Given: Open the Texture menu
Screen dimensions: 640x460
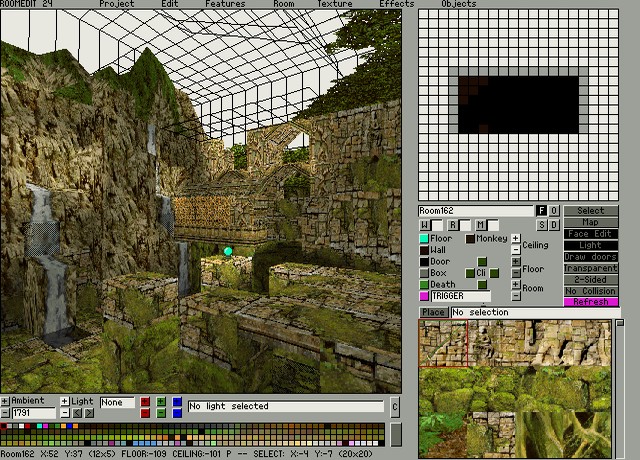Looking at the screenshot, I should [x=334, y=4].
